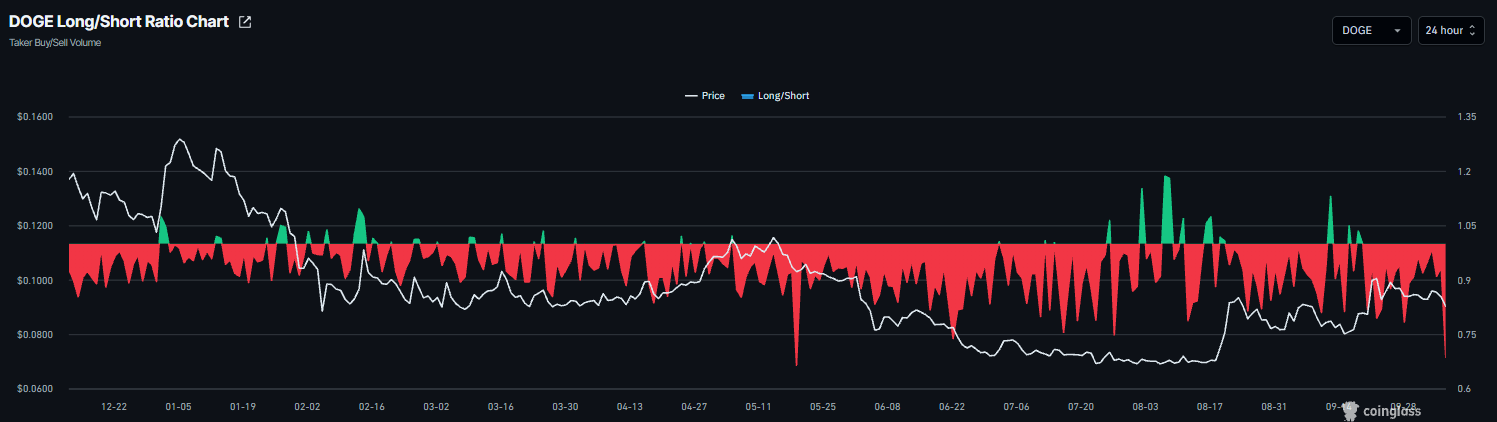This screenshot has width=1497, height=422.
Task: Click the 01-05 date axis label
Action: click(178, 407)
